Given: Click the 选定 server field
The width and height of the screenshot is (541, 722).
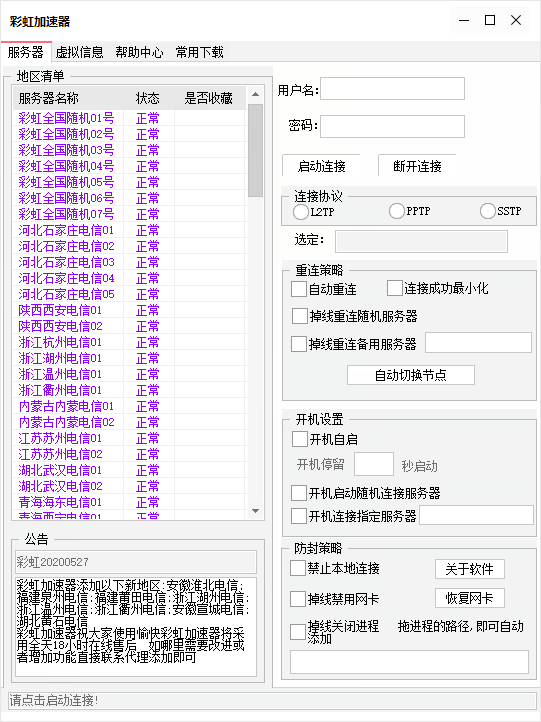Looking at the screenshot, I should click(x=421, y=241).
